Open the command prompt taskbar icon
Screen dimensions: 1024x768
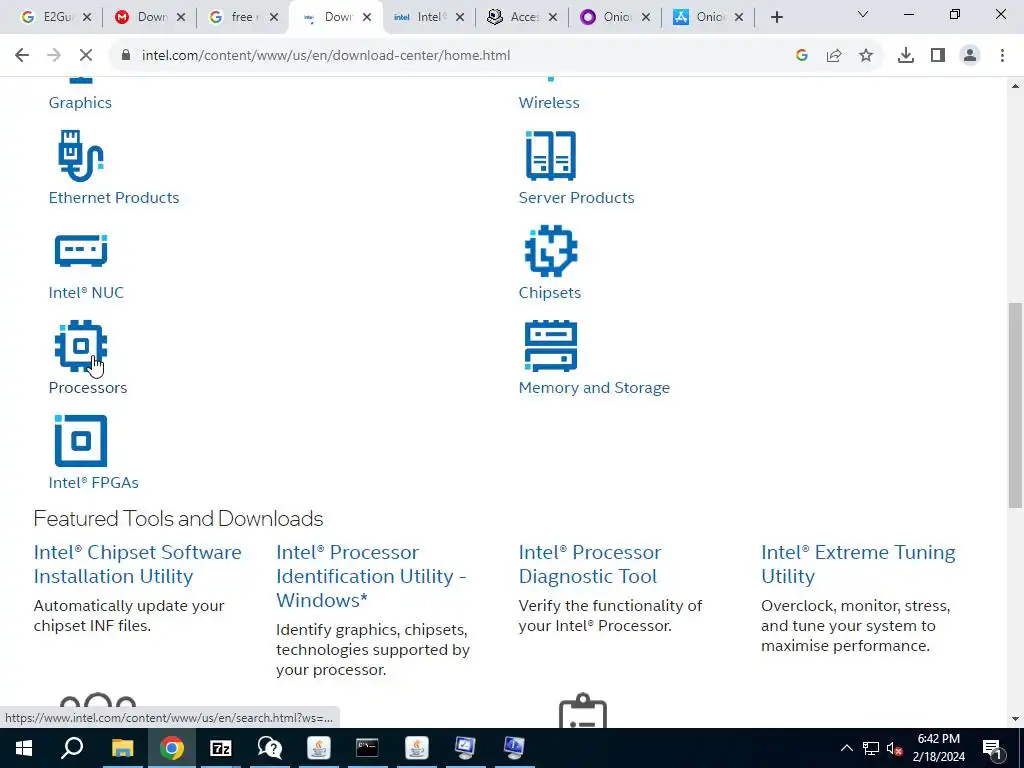pyautogui.click(x=367, y=748)
